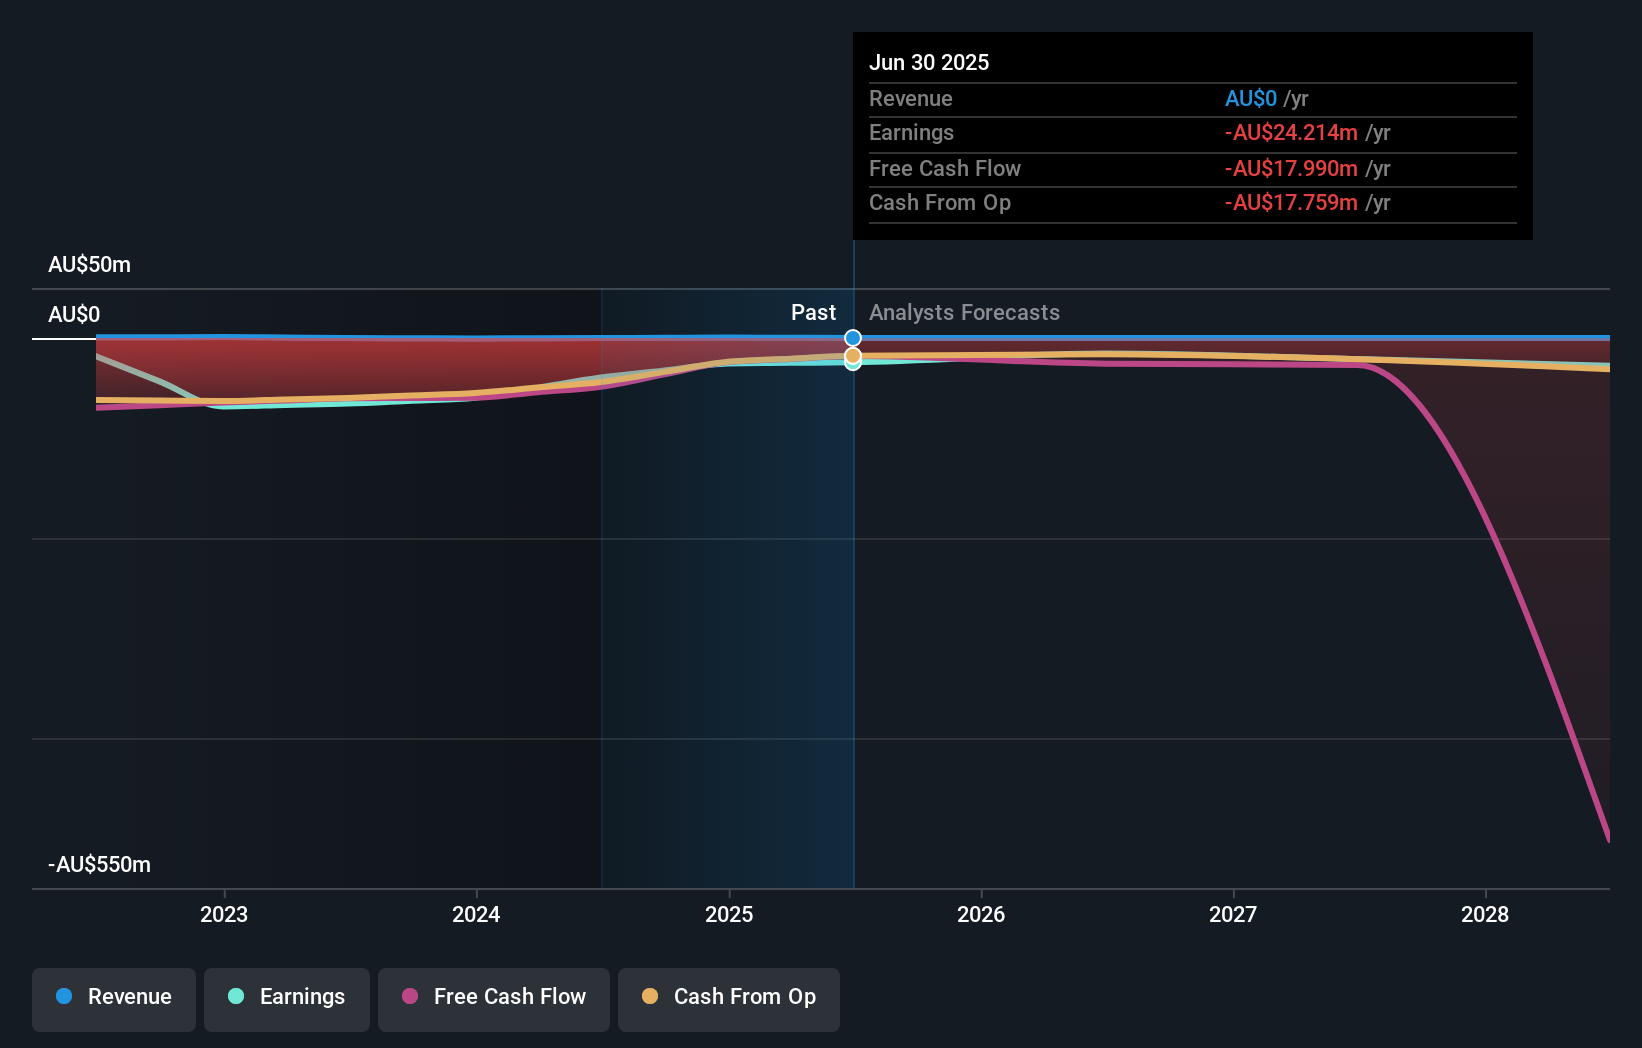Toggle off the Earnings series
Image resolution: width=1642 pixels, height=1048 pixels.
287,997
